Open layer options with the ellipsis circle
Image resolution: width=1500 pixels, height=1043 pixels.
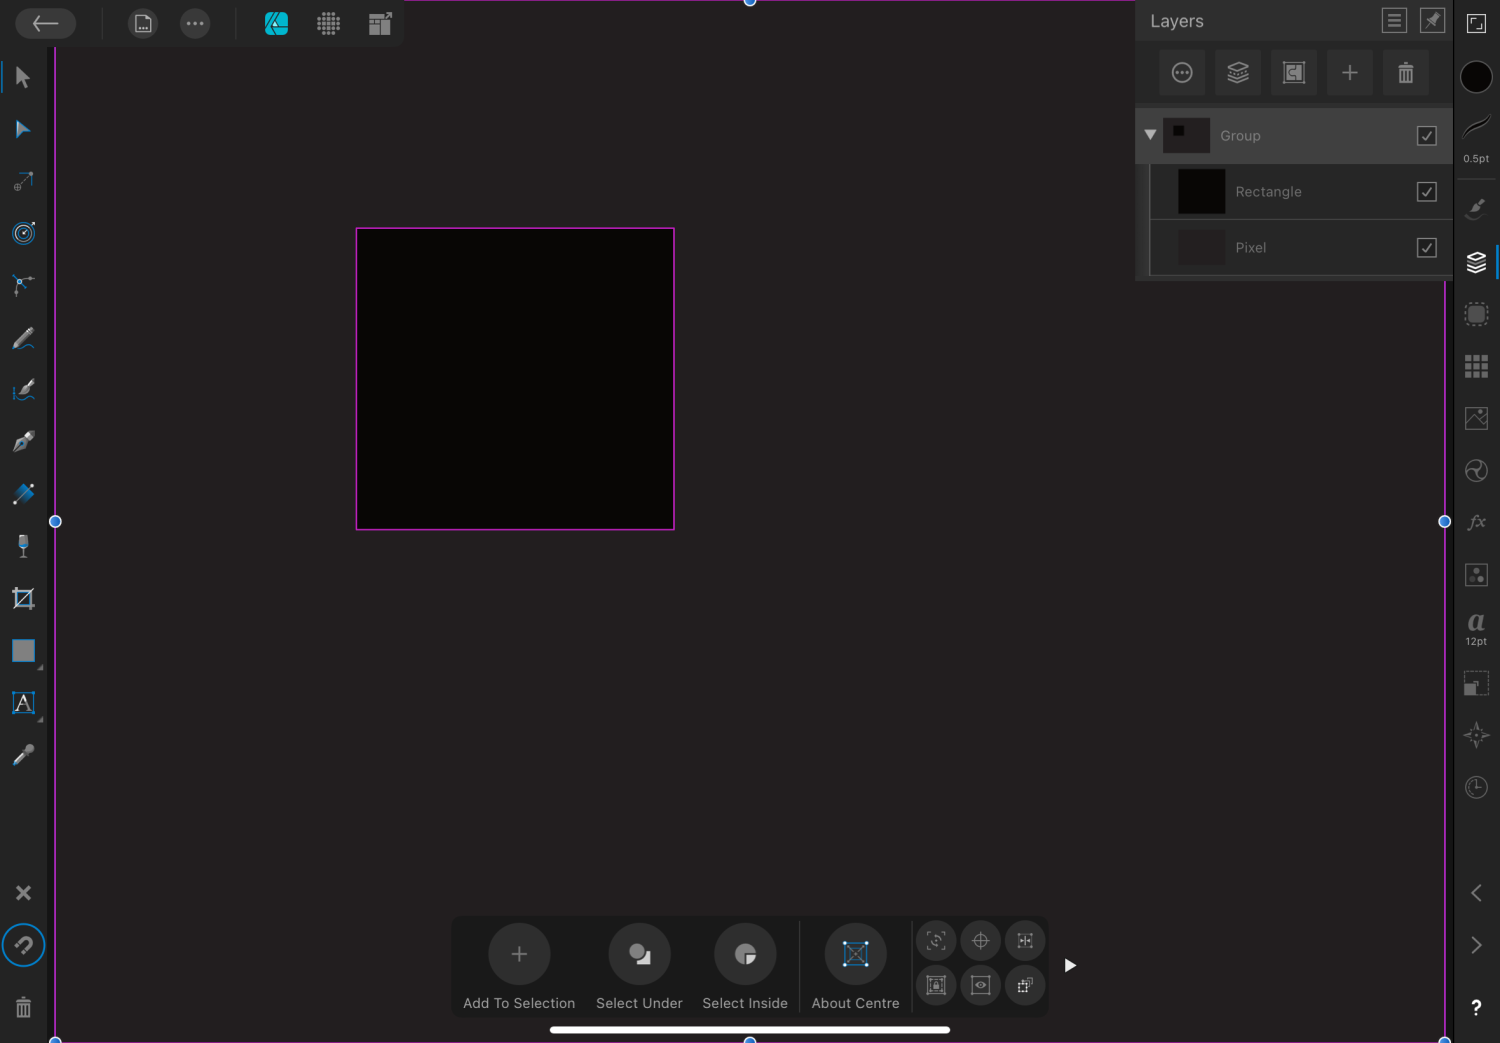1182,72
